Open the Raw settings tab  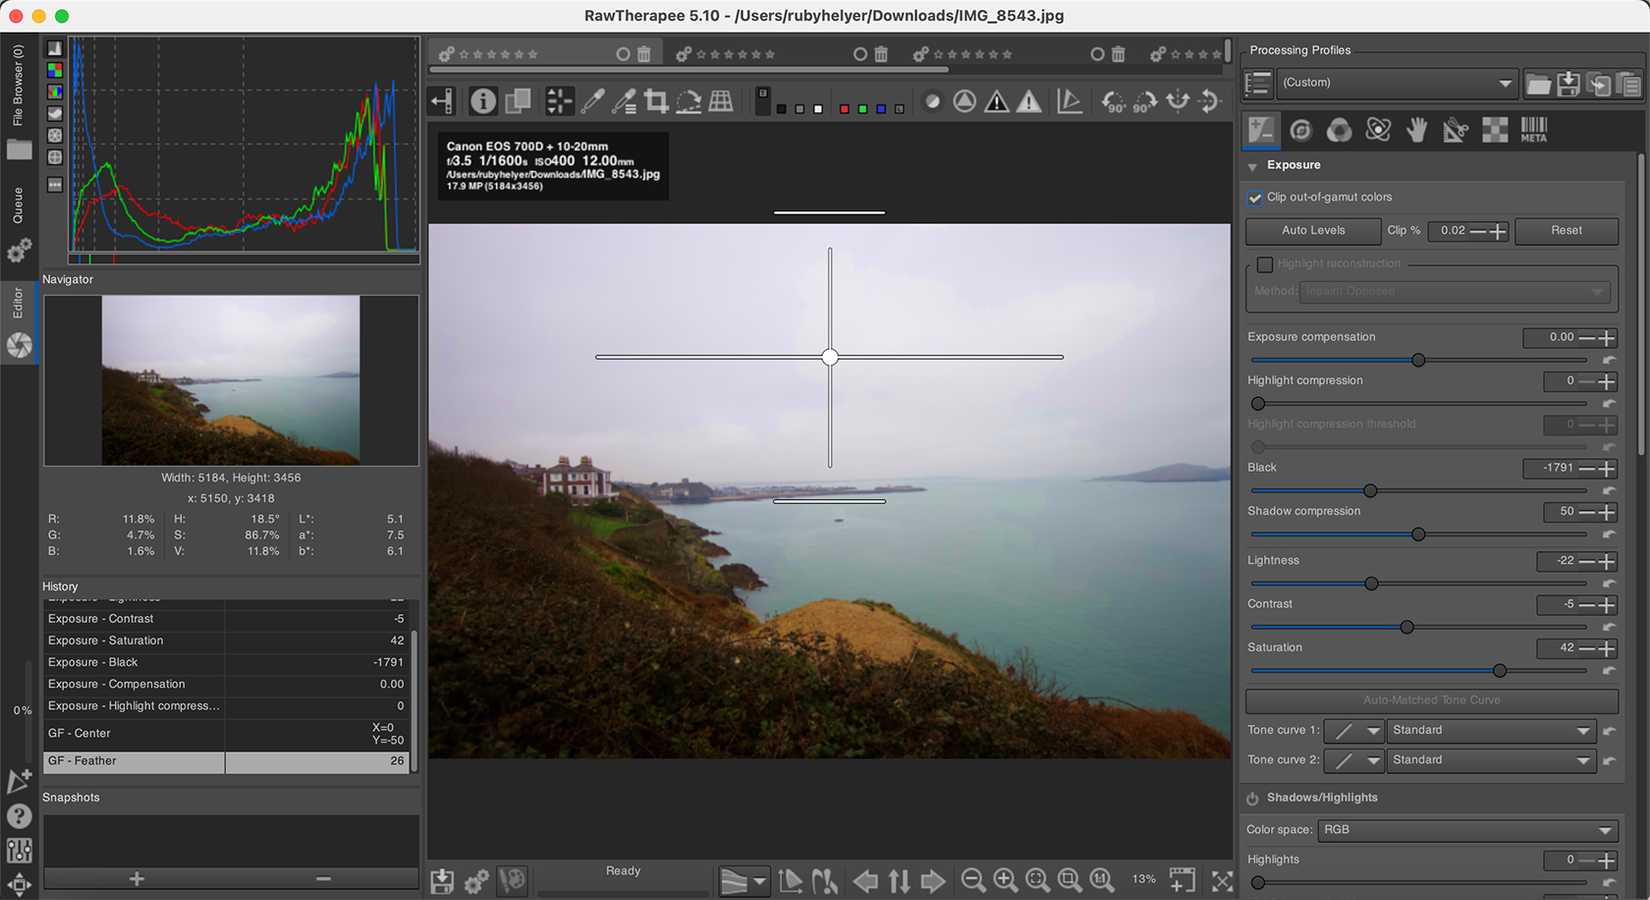tap(1495, 130)
